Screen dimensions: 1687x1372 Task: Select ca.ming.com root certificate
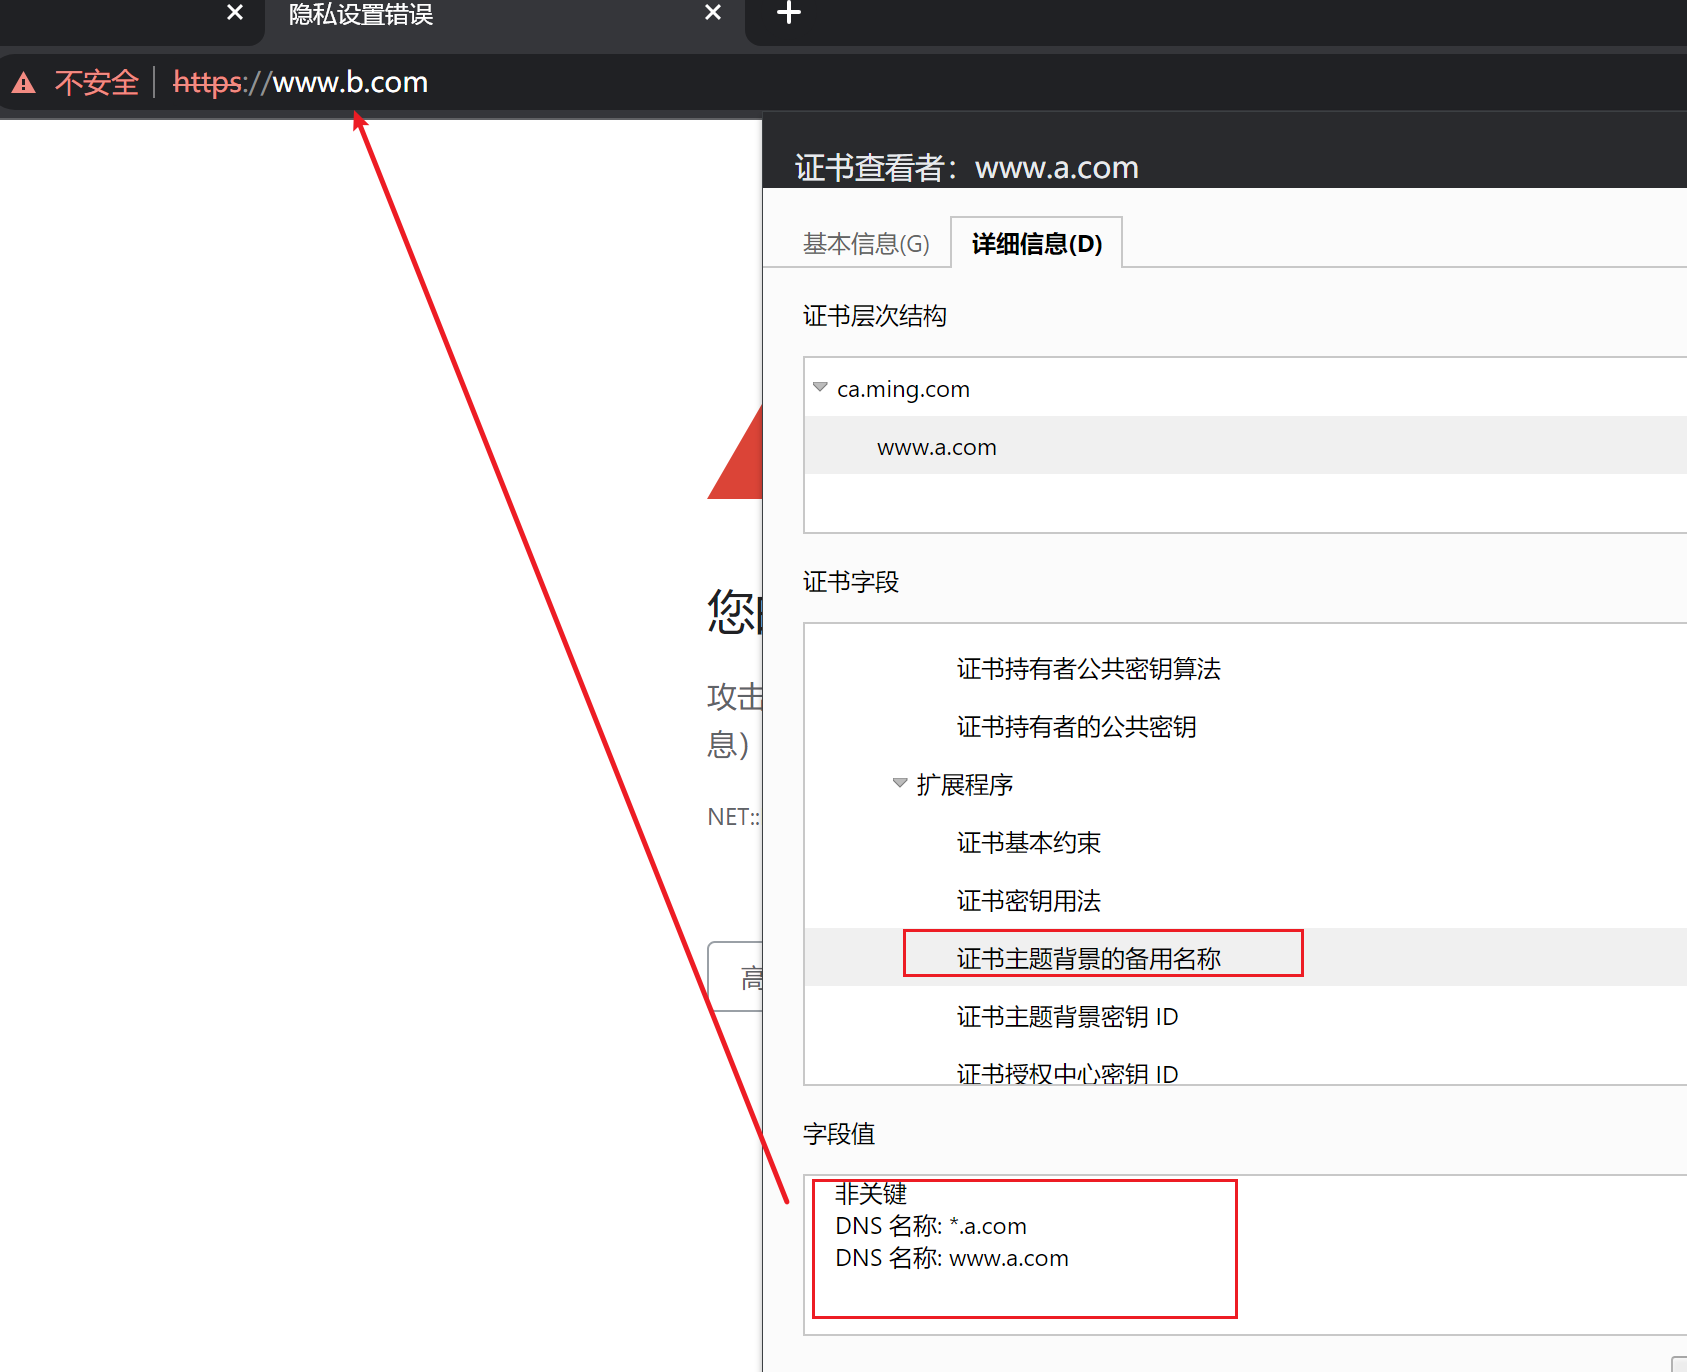coord(903,389)
